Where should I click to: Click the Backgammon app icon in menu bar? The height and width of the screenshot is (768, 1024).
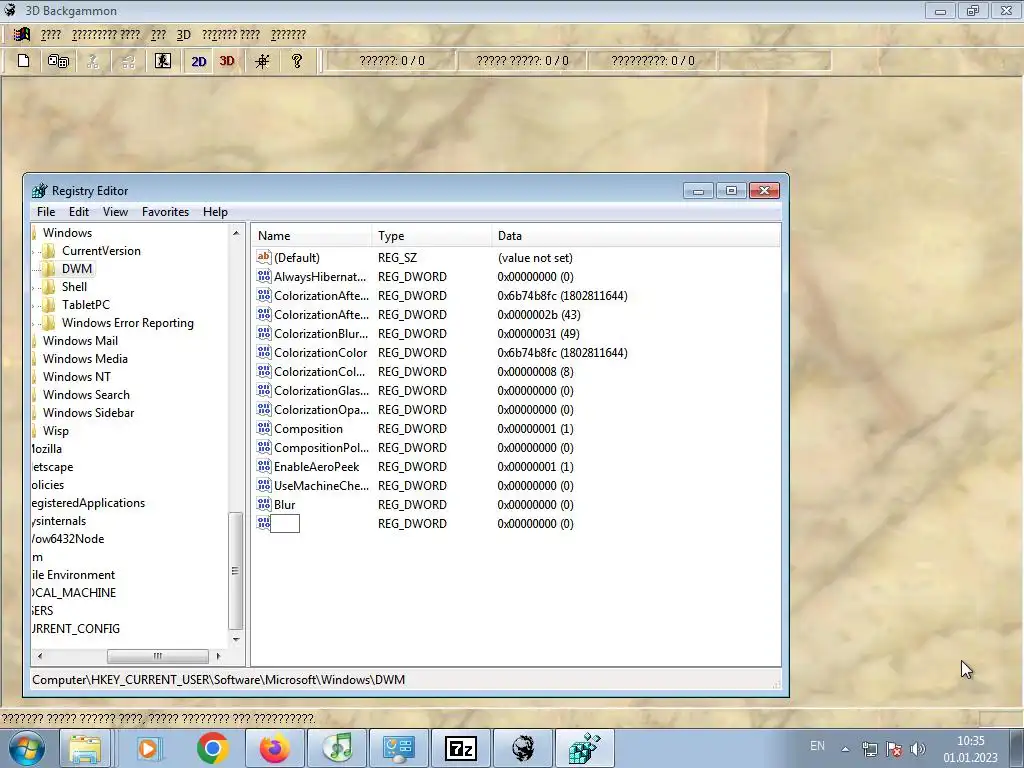[x=22, y=34]
